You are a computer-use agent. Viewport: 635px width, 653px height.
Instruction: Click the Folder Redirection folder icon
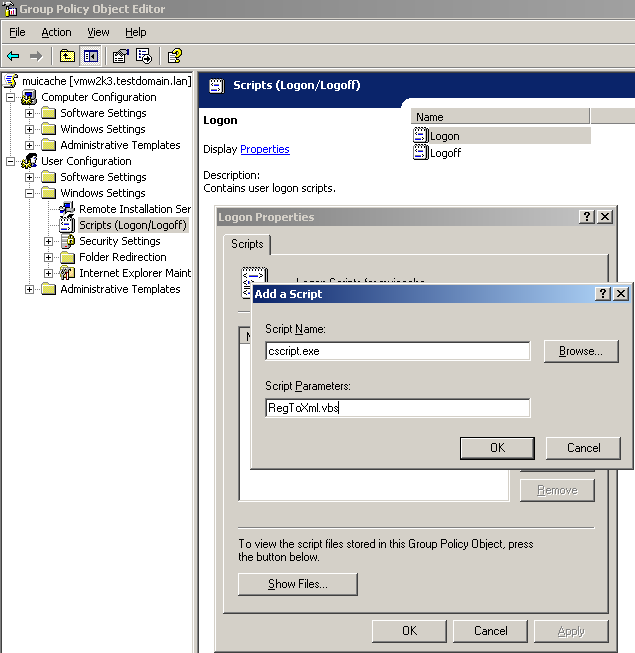pos(67,257)
